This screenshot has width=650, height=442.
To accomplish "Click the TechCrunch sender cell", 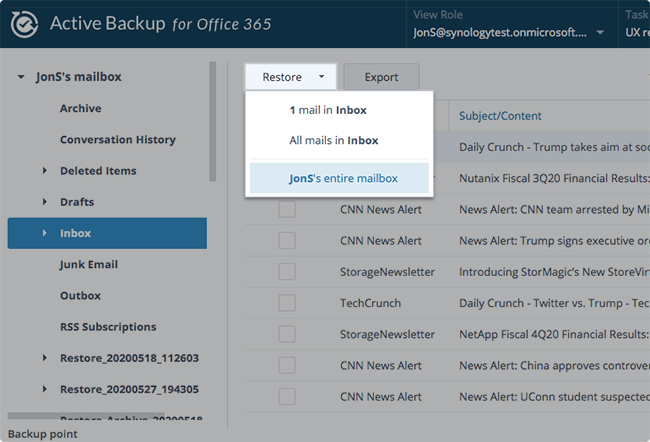I will pos(371,303).
